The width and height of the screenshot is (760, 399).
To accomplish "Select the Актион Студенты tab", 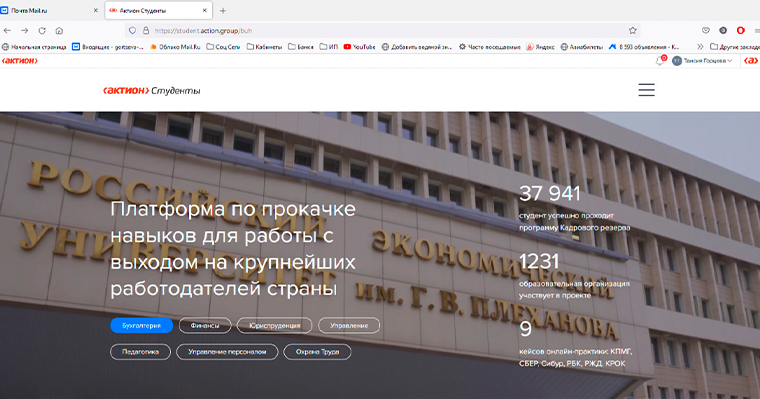I will click(158, 11).
